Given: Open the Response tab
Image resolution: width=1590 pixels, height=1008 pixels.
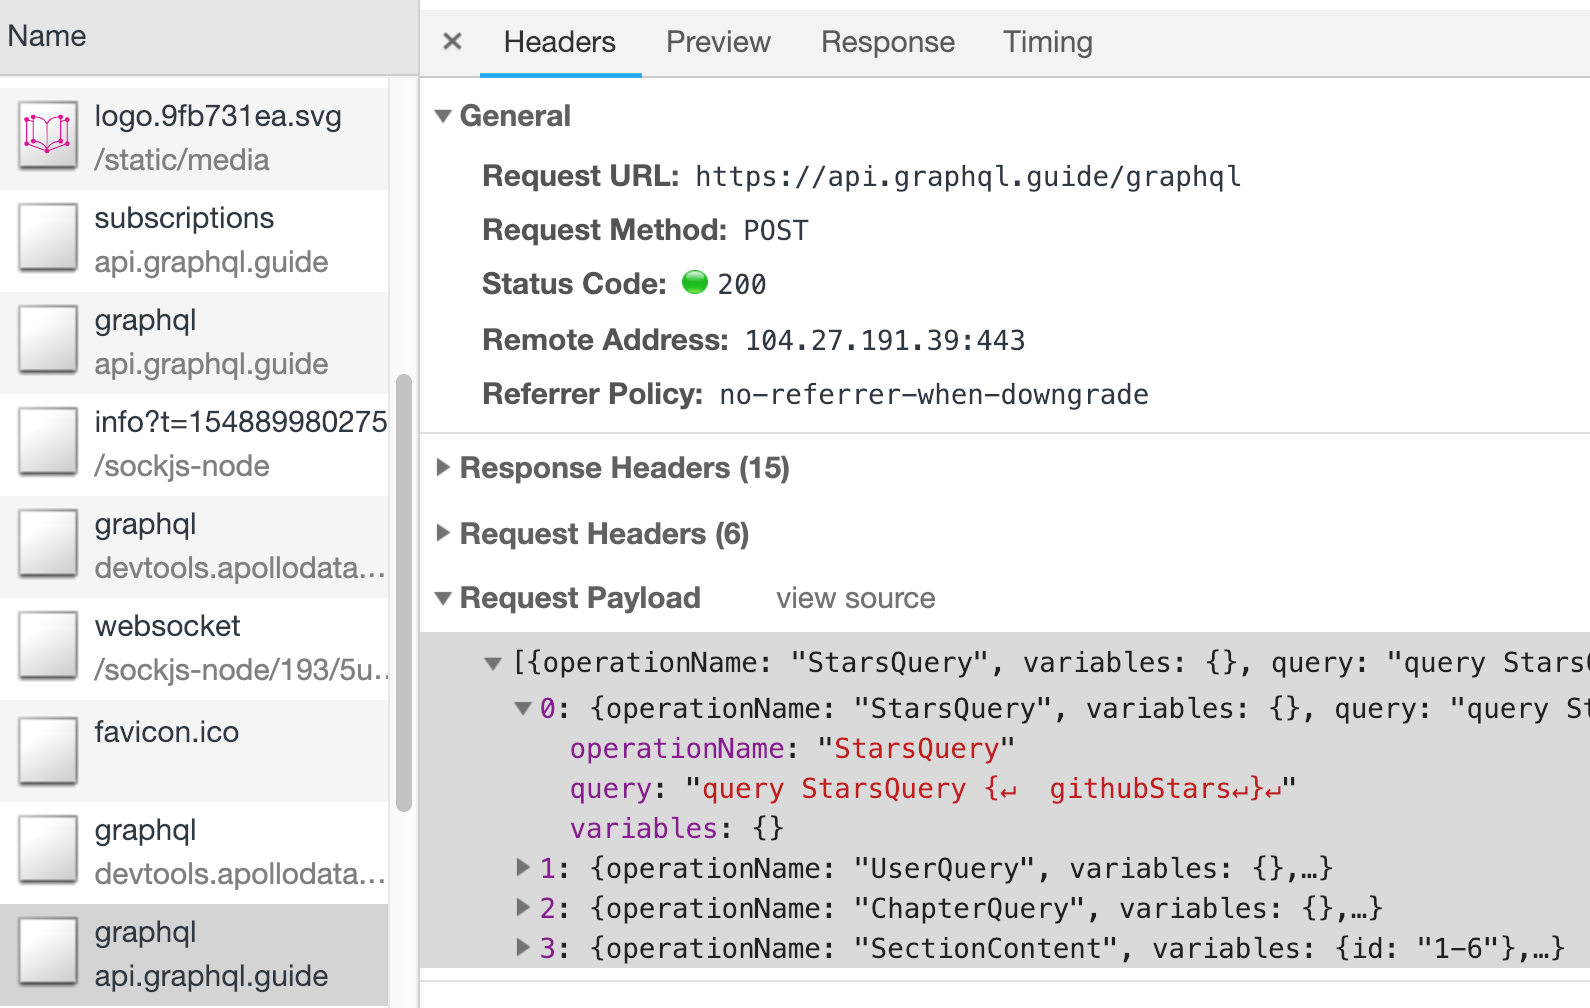Looking at the screenshot, I should [888, 42].
